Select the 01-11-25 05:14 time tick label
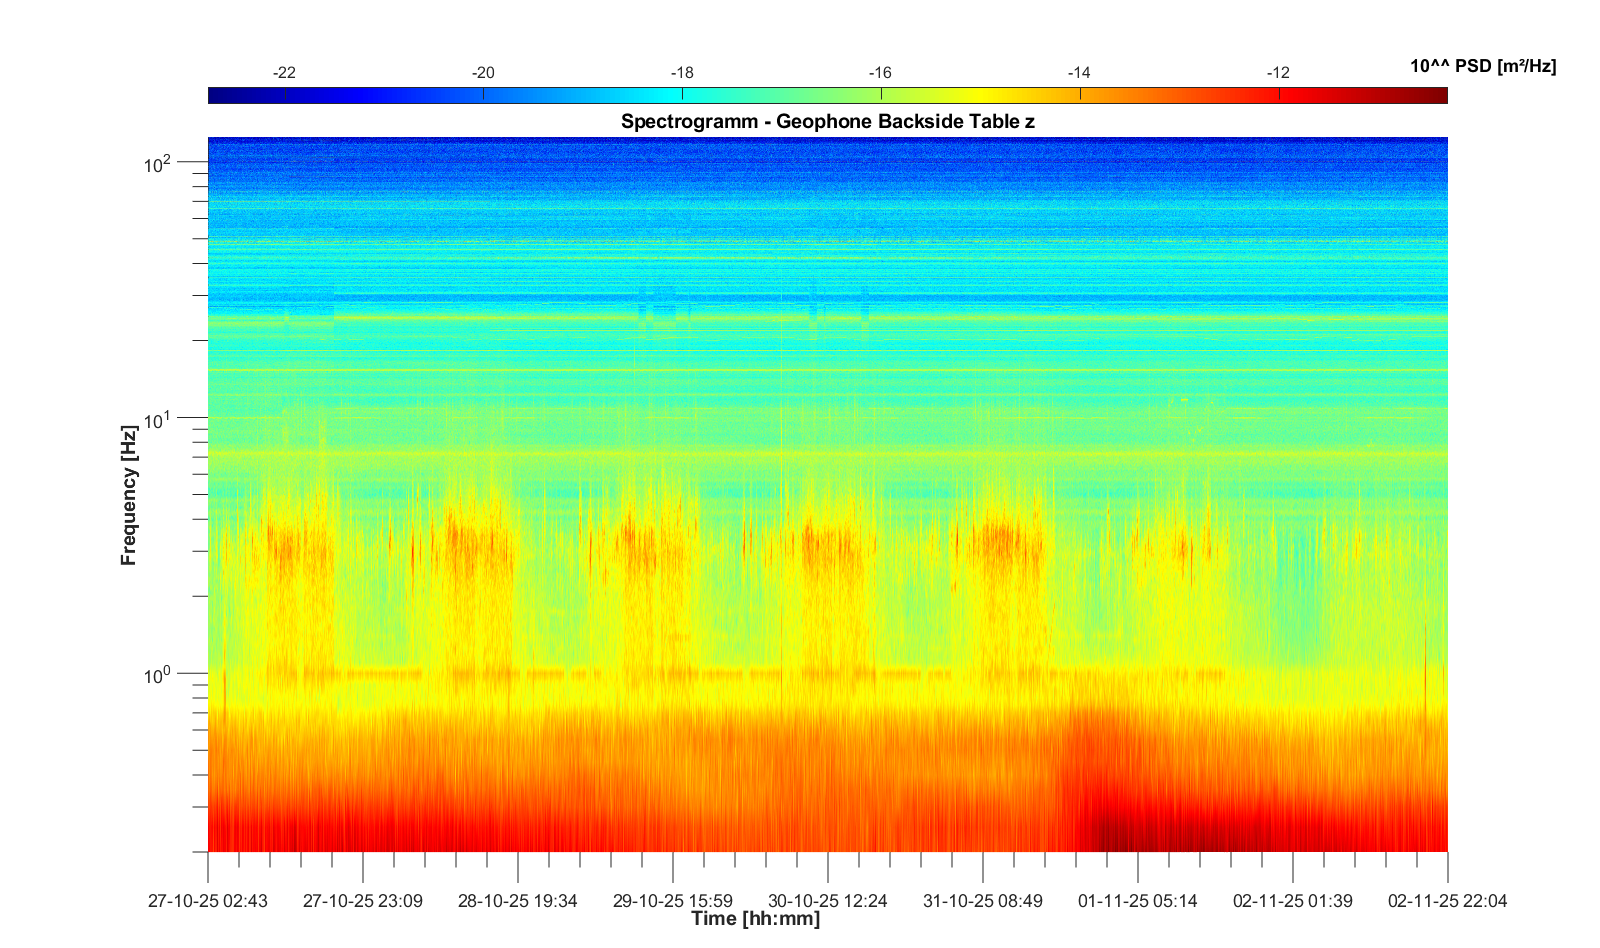This screenshot has width=1600, height=948. [x=1137, y=901]
